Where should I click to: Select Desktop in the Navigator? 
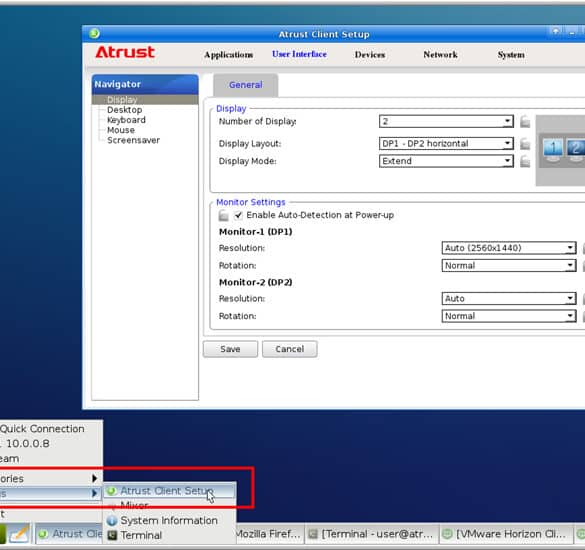125,110
